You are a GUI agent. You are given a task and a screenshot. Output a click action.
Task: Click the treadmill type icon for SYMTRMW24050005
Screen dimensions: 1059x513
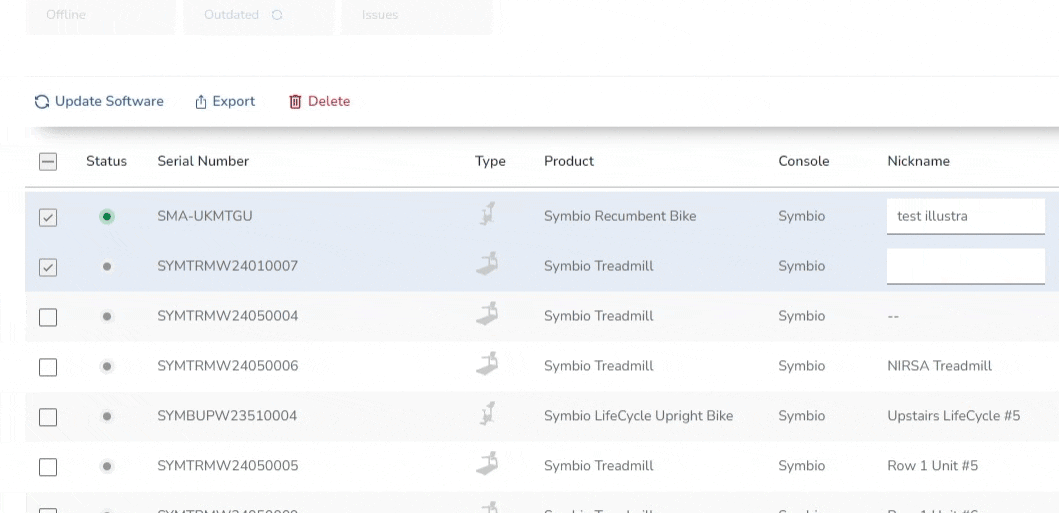[x=487, y=464]
